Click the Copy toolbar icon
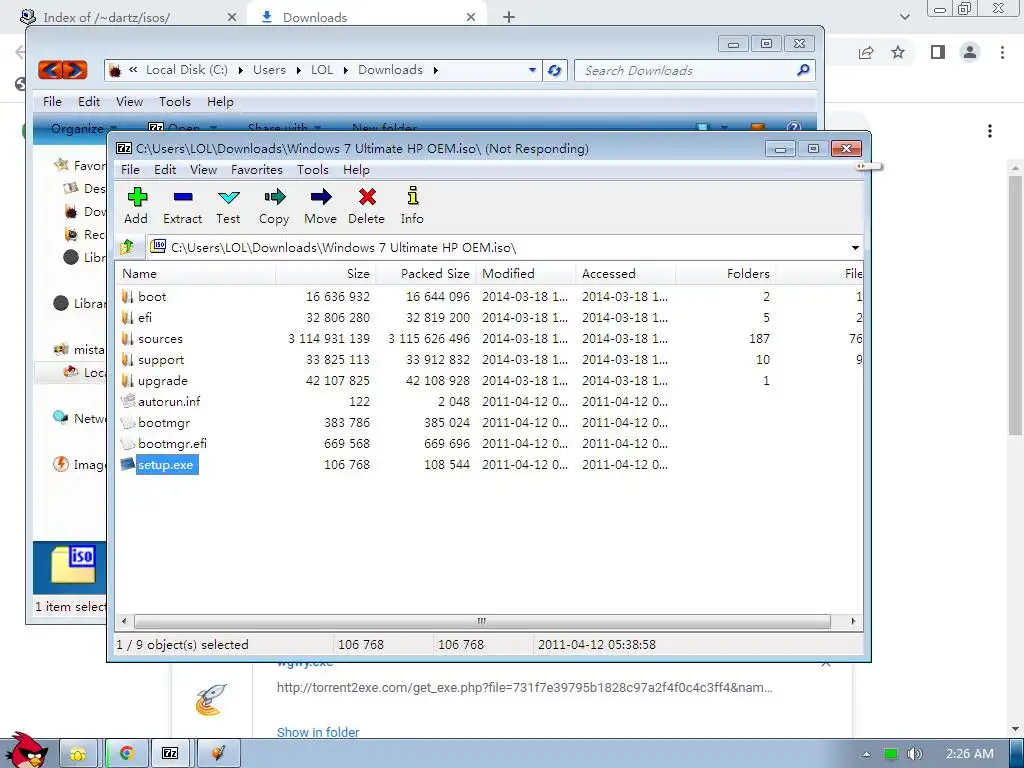The height and width of the screenshot is (768, 1024). point(275,197)
